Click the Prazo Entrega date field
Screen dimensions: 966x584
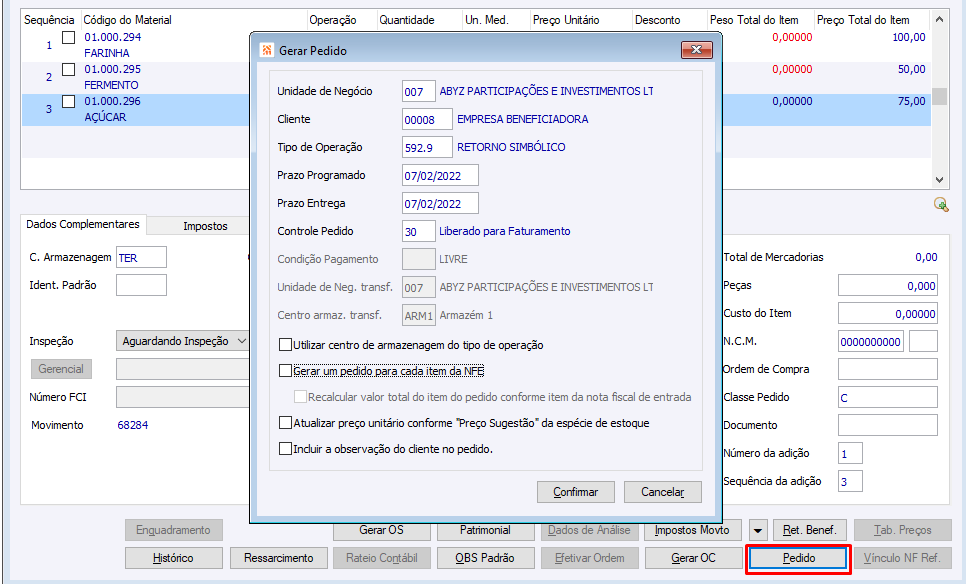(440, 203)
